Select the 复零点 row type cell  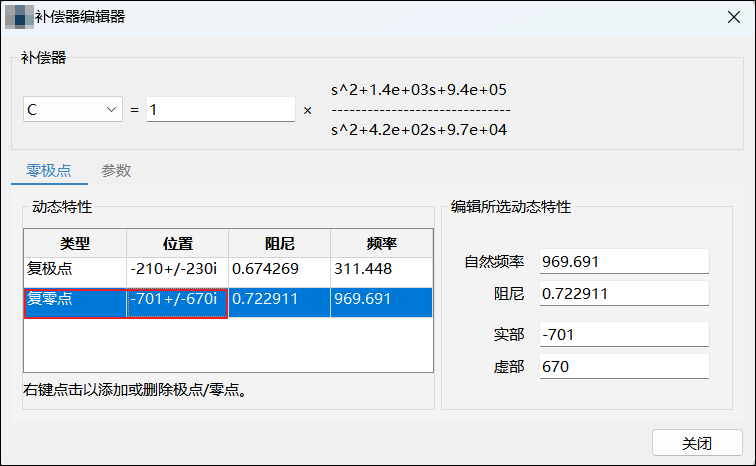tap(75, 300)
